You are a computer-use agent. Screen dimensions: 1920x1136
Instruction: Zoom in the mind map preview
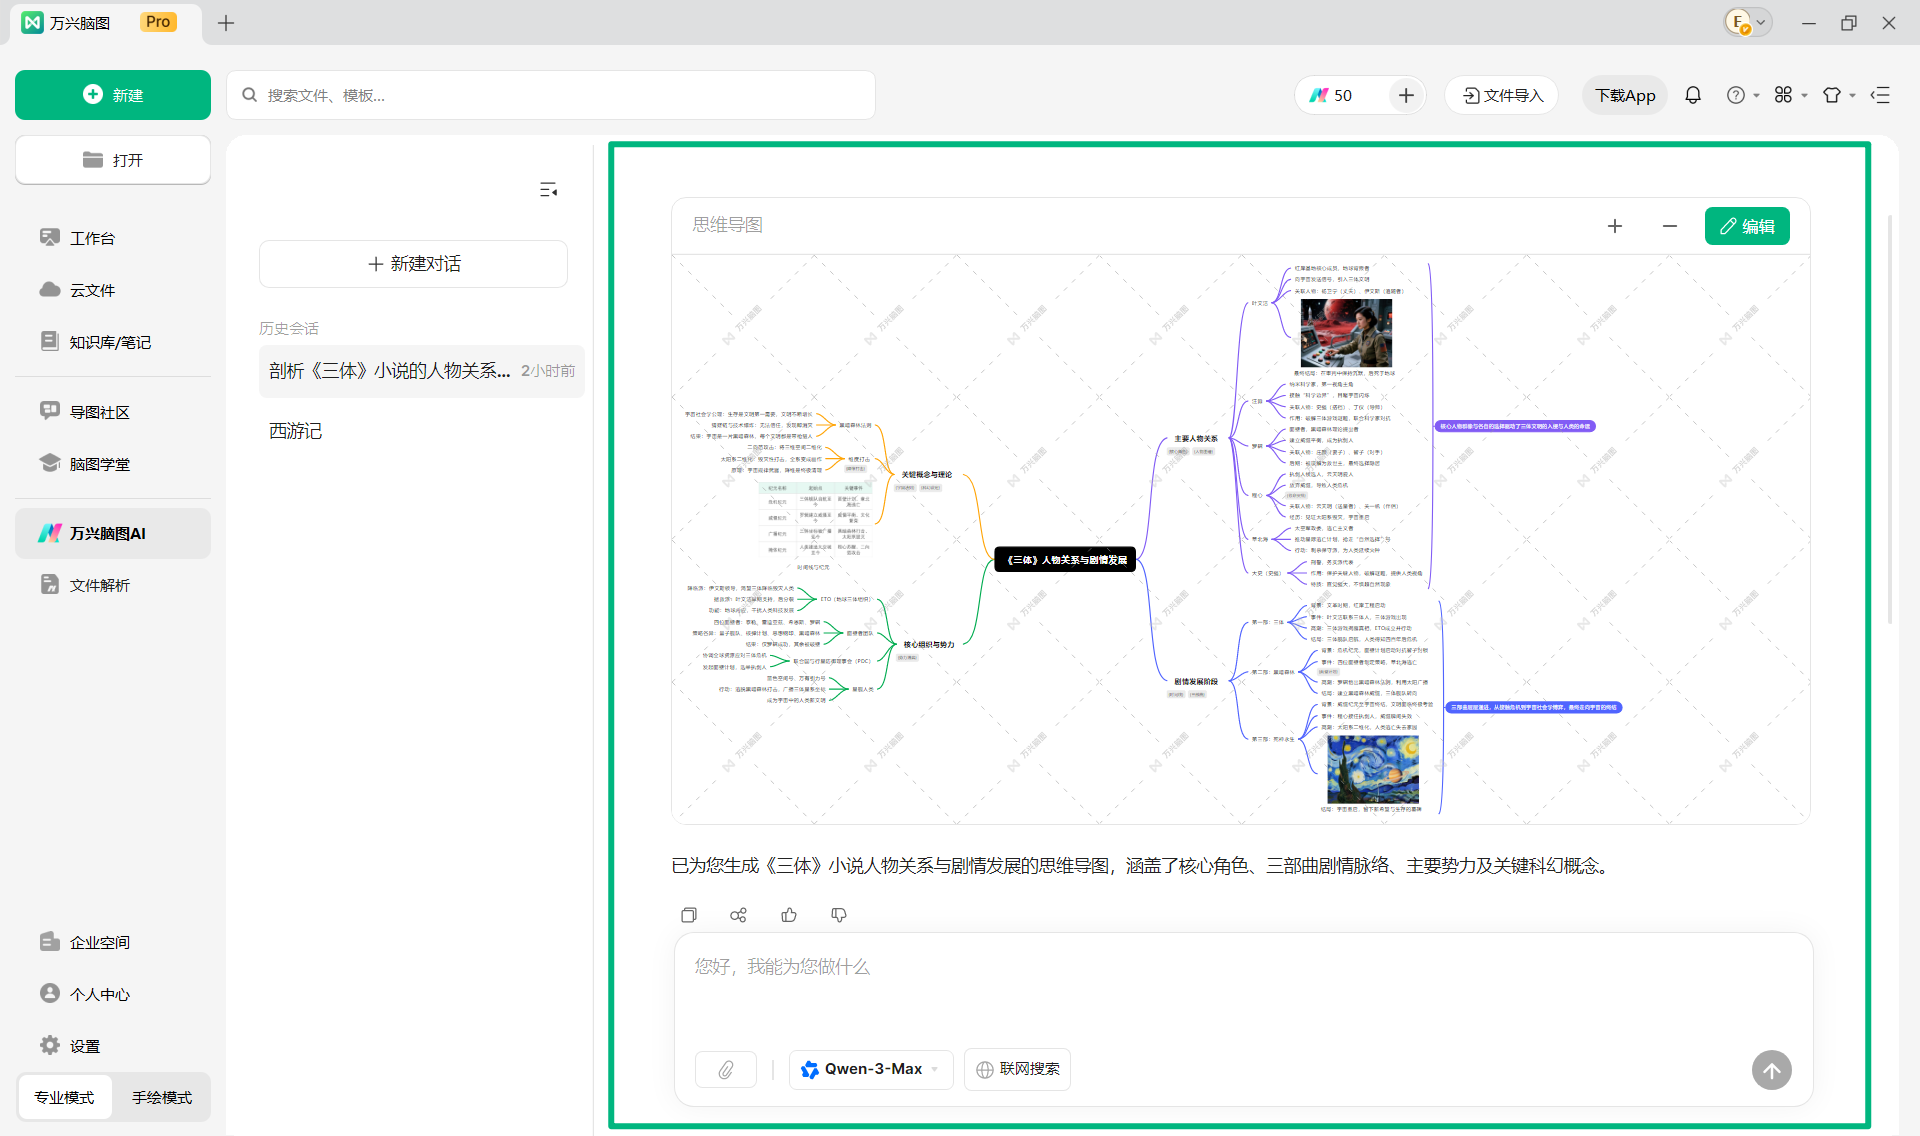tap(1615, 226)
